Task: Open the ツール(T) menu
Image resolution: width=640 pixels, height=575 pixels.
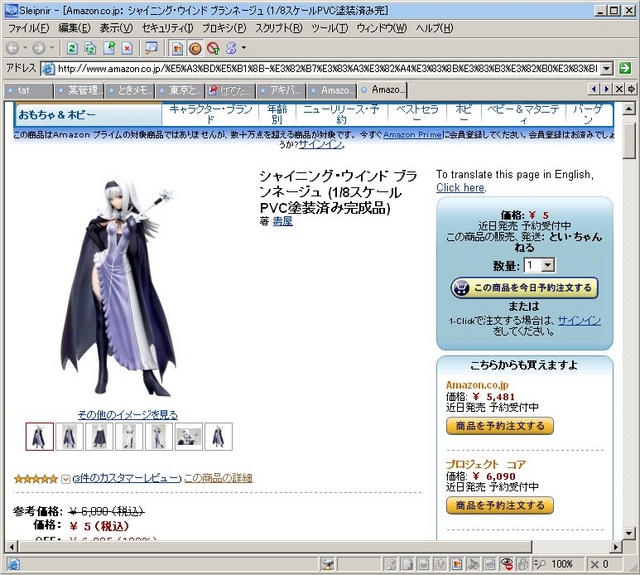Action: click(x=329, y=28)
